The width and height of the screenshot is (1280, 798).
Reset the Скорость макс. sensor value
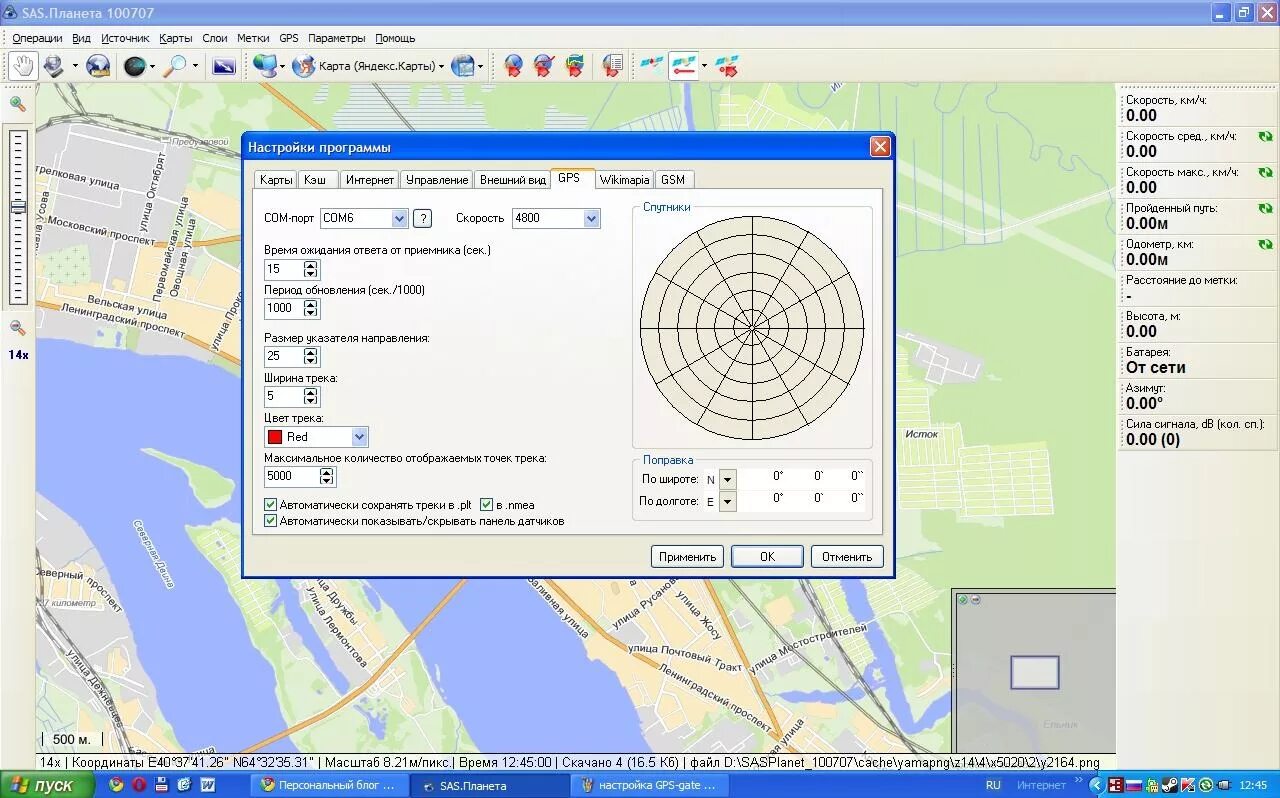(1265, 173)
